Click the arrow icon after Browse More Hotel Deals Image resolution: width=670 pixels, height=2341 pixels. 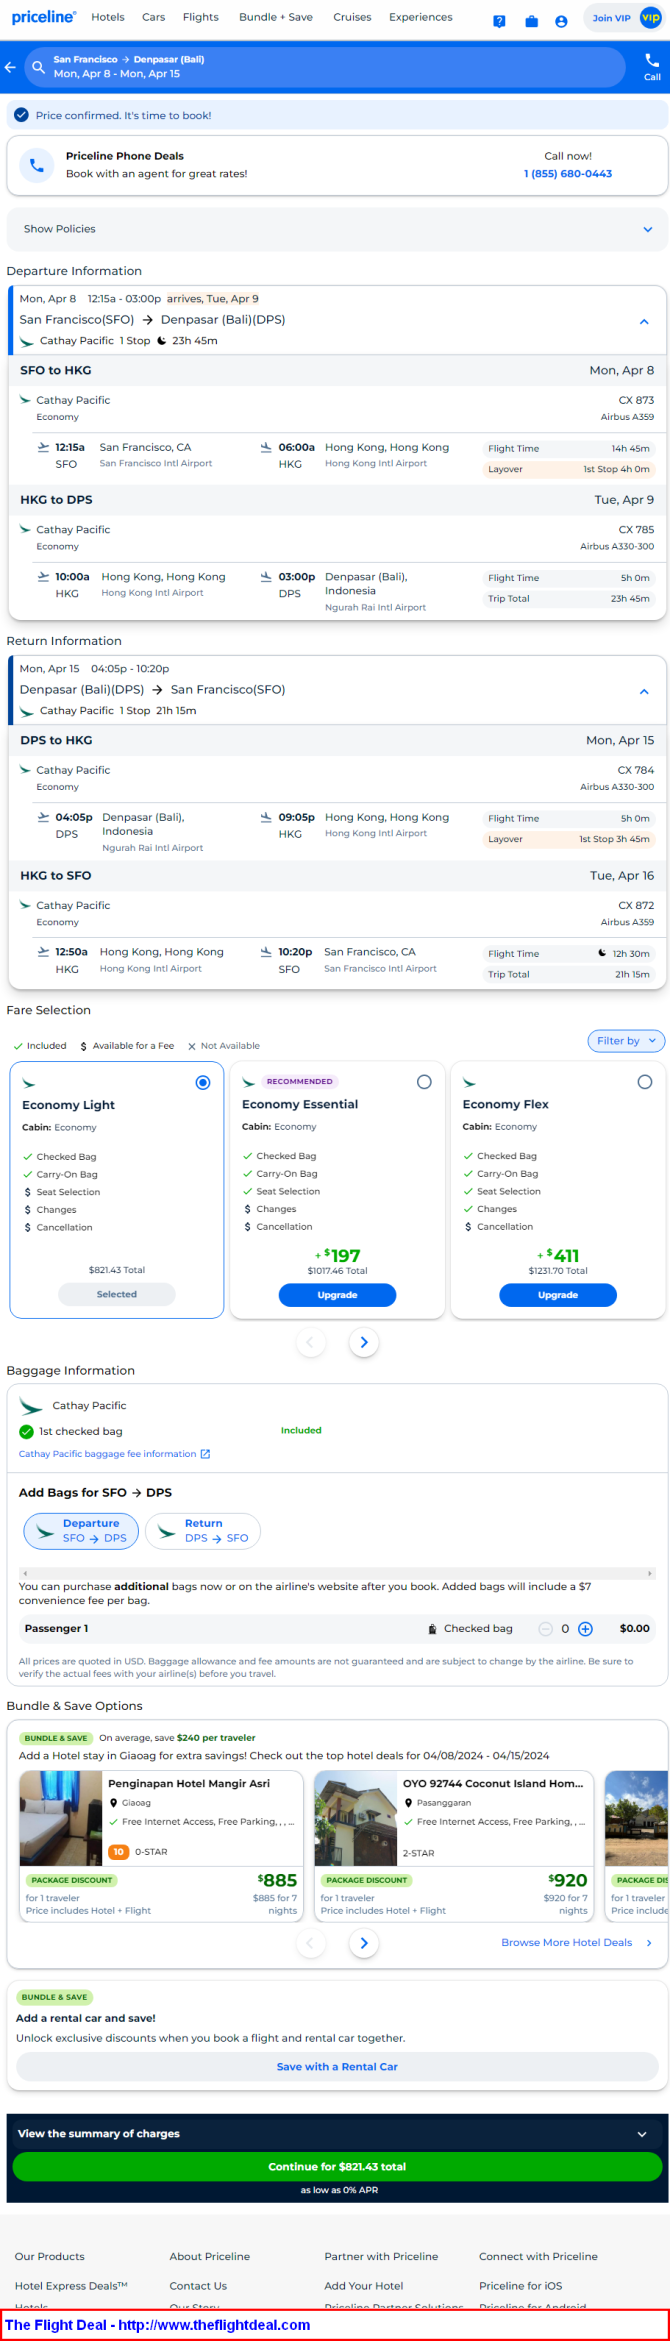click(649, 1943)
